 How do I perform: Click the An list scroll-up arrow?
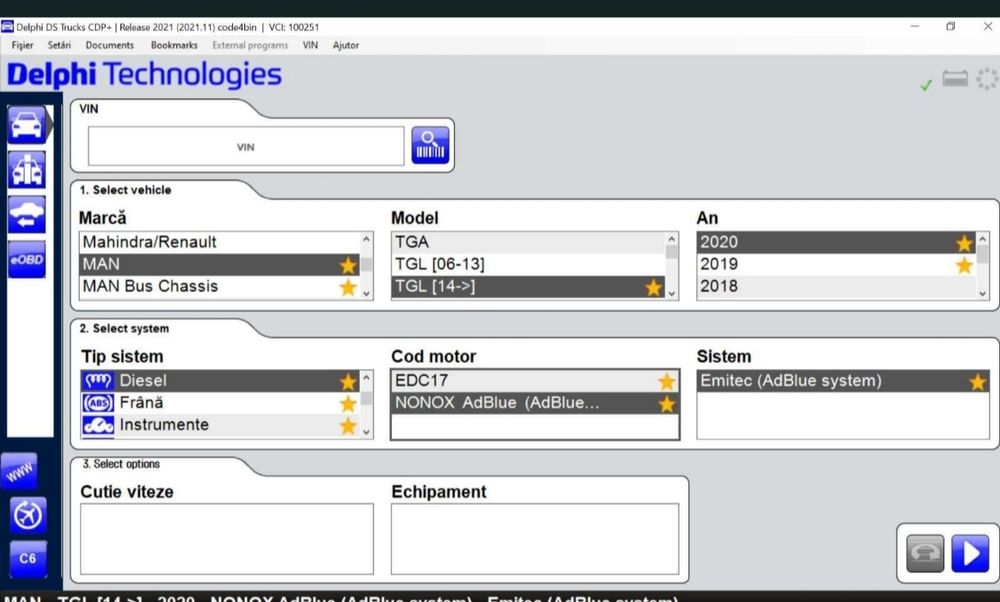(x=983, y=239)
